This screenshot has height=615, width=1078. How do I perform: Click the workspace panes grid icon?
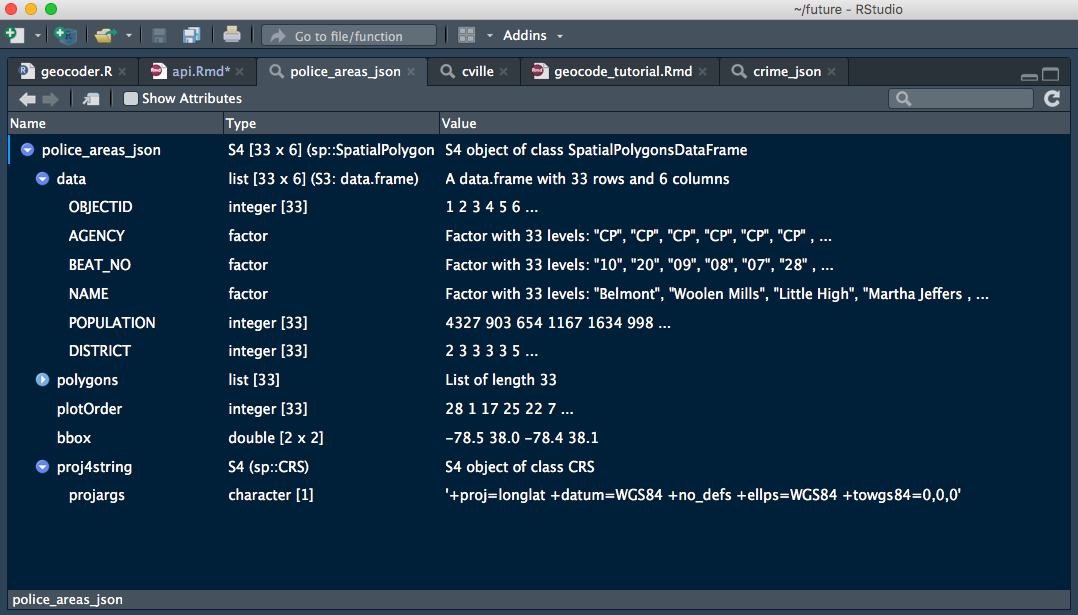(x=467, y=35)
